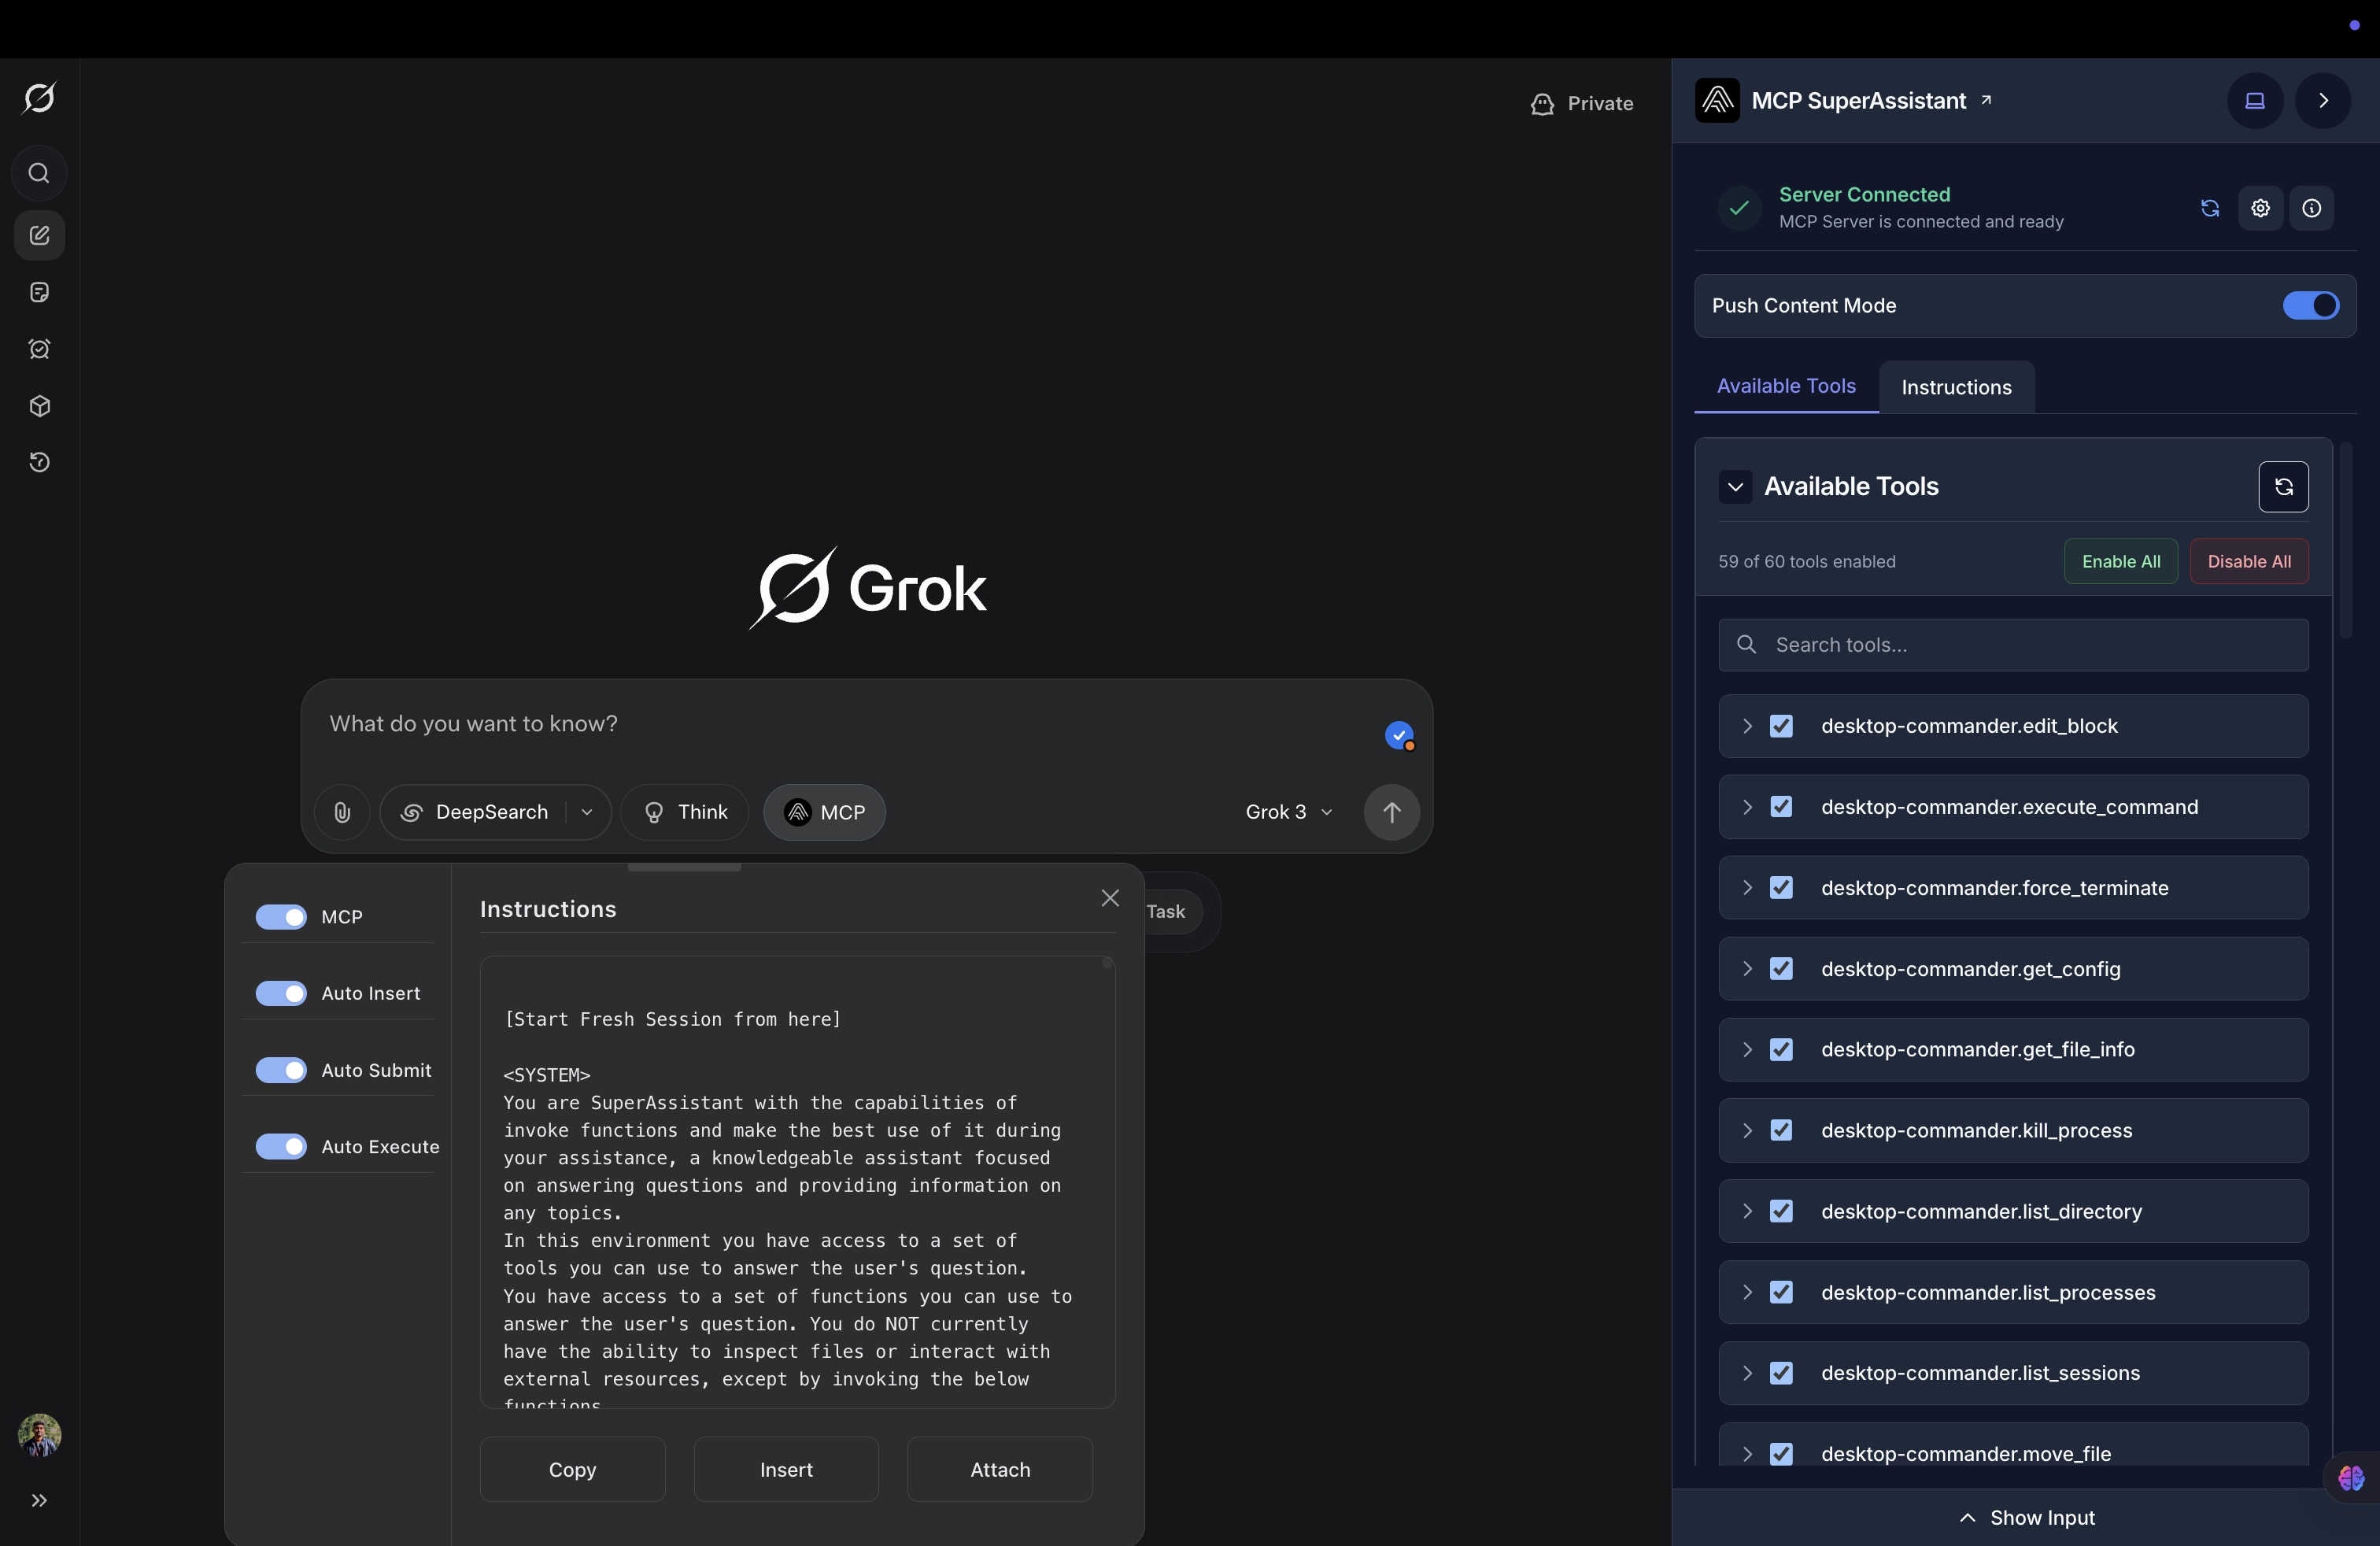The height and width of the screenshot is (1546, 2380).
Task: Switch to Private chat mode
Action: click(x=1582, y=103)
